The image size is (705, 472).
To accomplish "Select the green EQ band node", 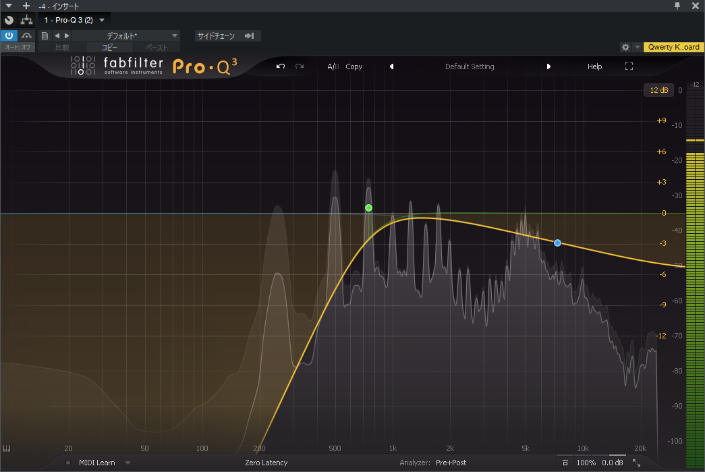I will click(x=369, y=208).
